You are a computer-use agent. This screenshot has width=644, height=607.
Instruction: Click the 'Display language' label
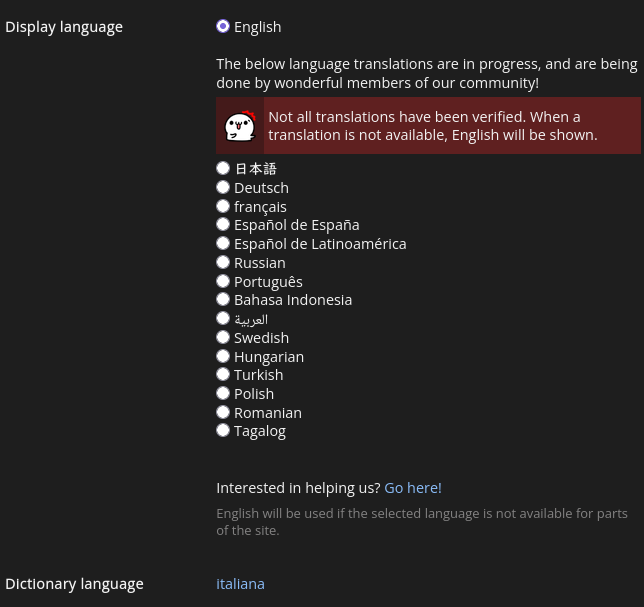click(x=64, y=27)
